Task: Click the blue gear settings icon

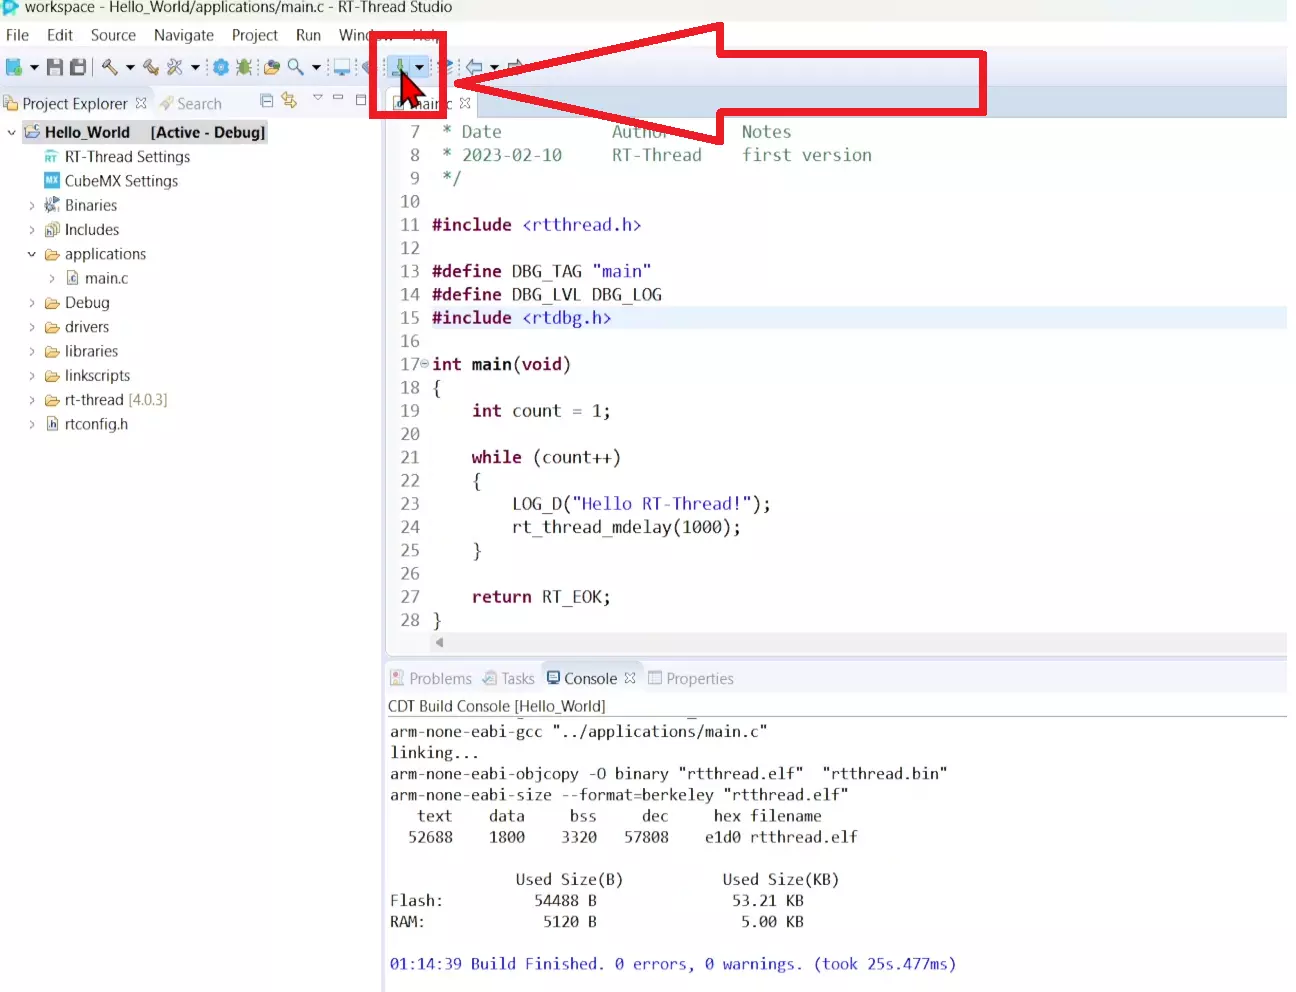Action: pyautogui.click(x=221, y=67)
